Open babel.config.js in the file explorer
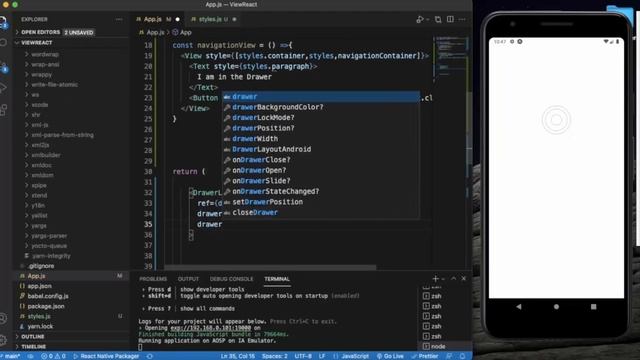The height and width of the screenshot is (360, 640). pos(48,296)
